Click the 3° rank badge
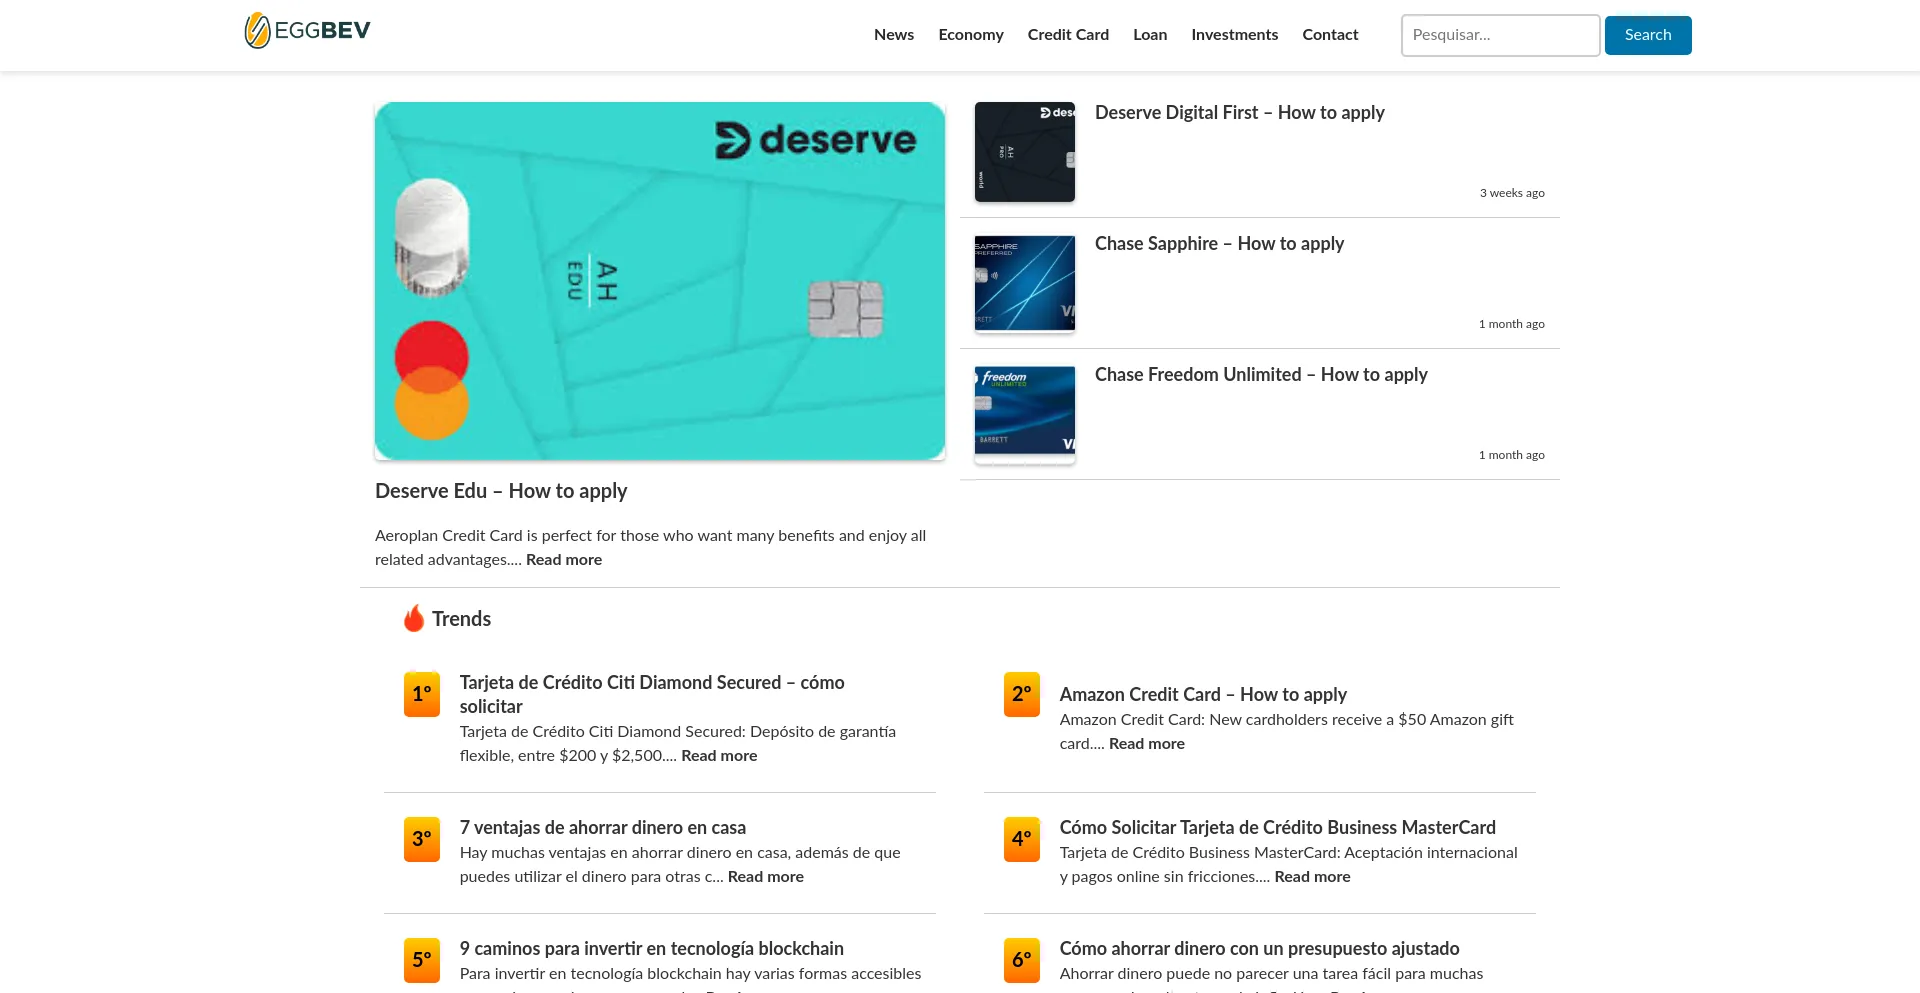 (x=422, y=839)
